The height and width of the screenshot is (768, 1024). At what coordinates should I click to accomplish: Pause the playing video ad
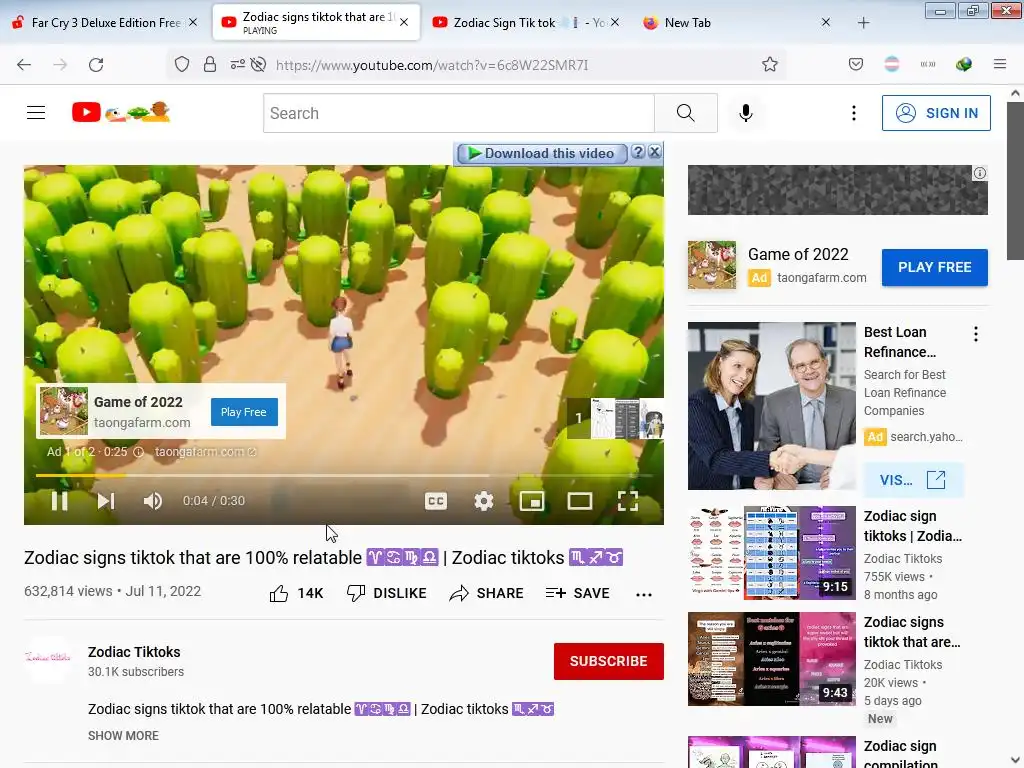[x=59, y=501]
